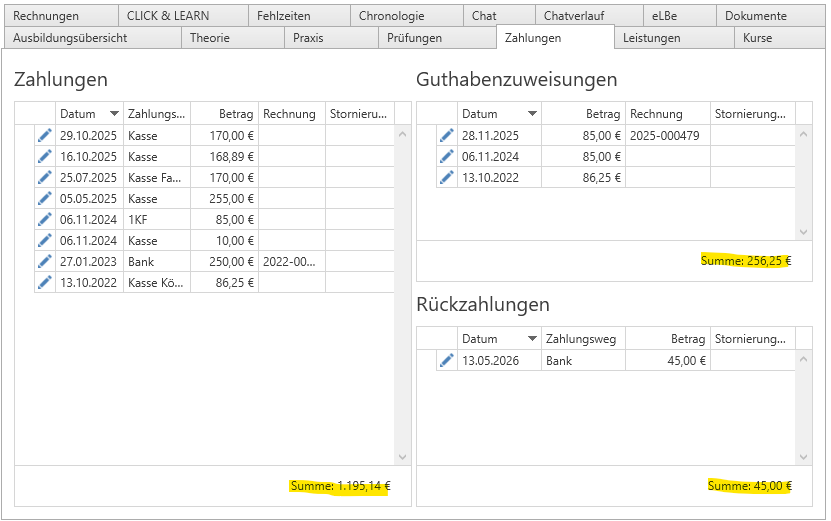Edit the 28.11.2025 Guthabenzuweisung entry

[447, 136]
